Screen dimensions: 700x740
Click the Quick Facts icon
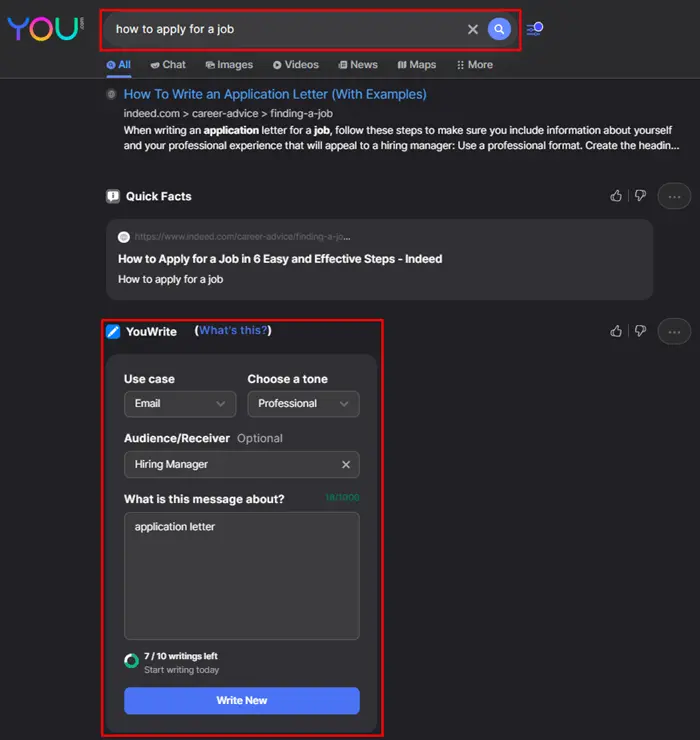point(113,196)
